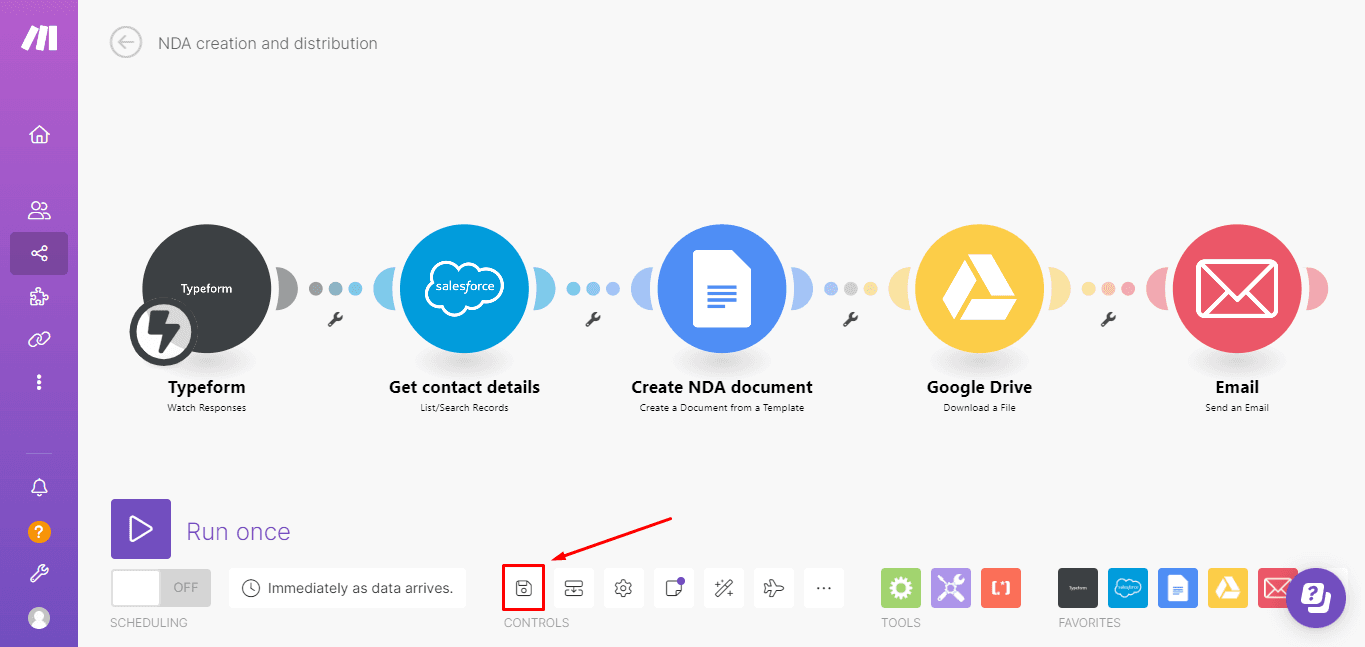Open Flow Control tools (green gear)
This screenshot has height=647, width=1365.
click(900, 588)
